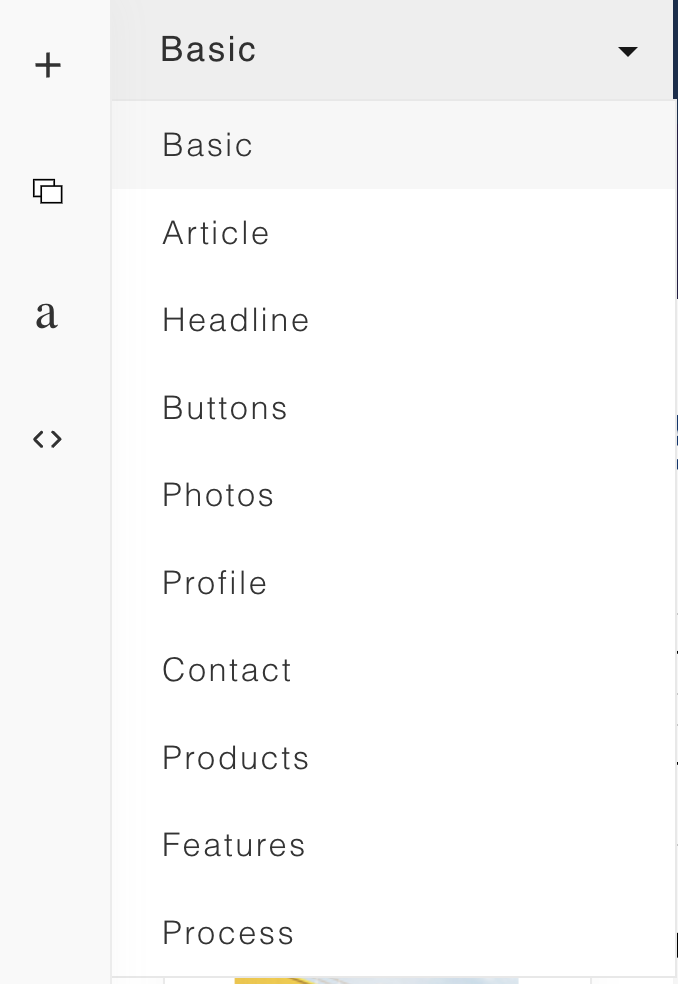The width and height of the screenshot is (678, 984).
Task: Click the Basic dropdown header field
Action: coord(392,50)
